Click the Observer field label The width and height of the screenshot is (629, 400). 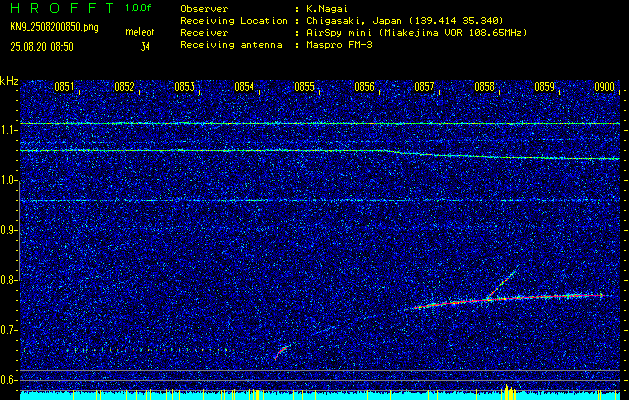pos(204,9)
